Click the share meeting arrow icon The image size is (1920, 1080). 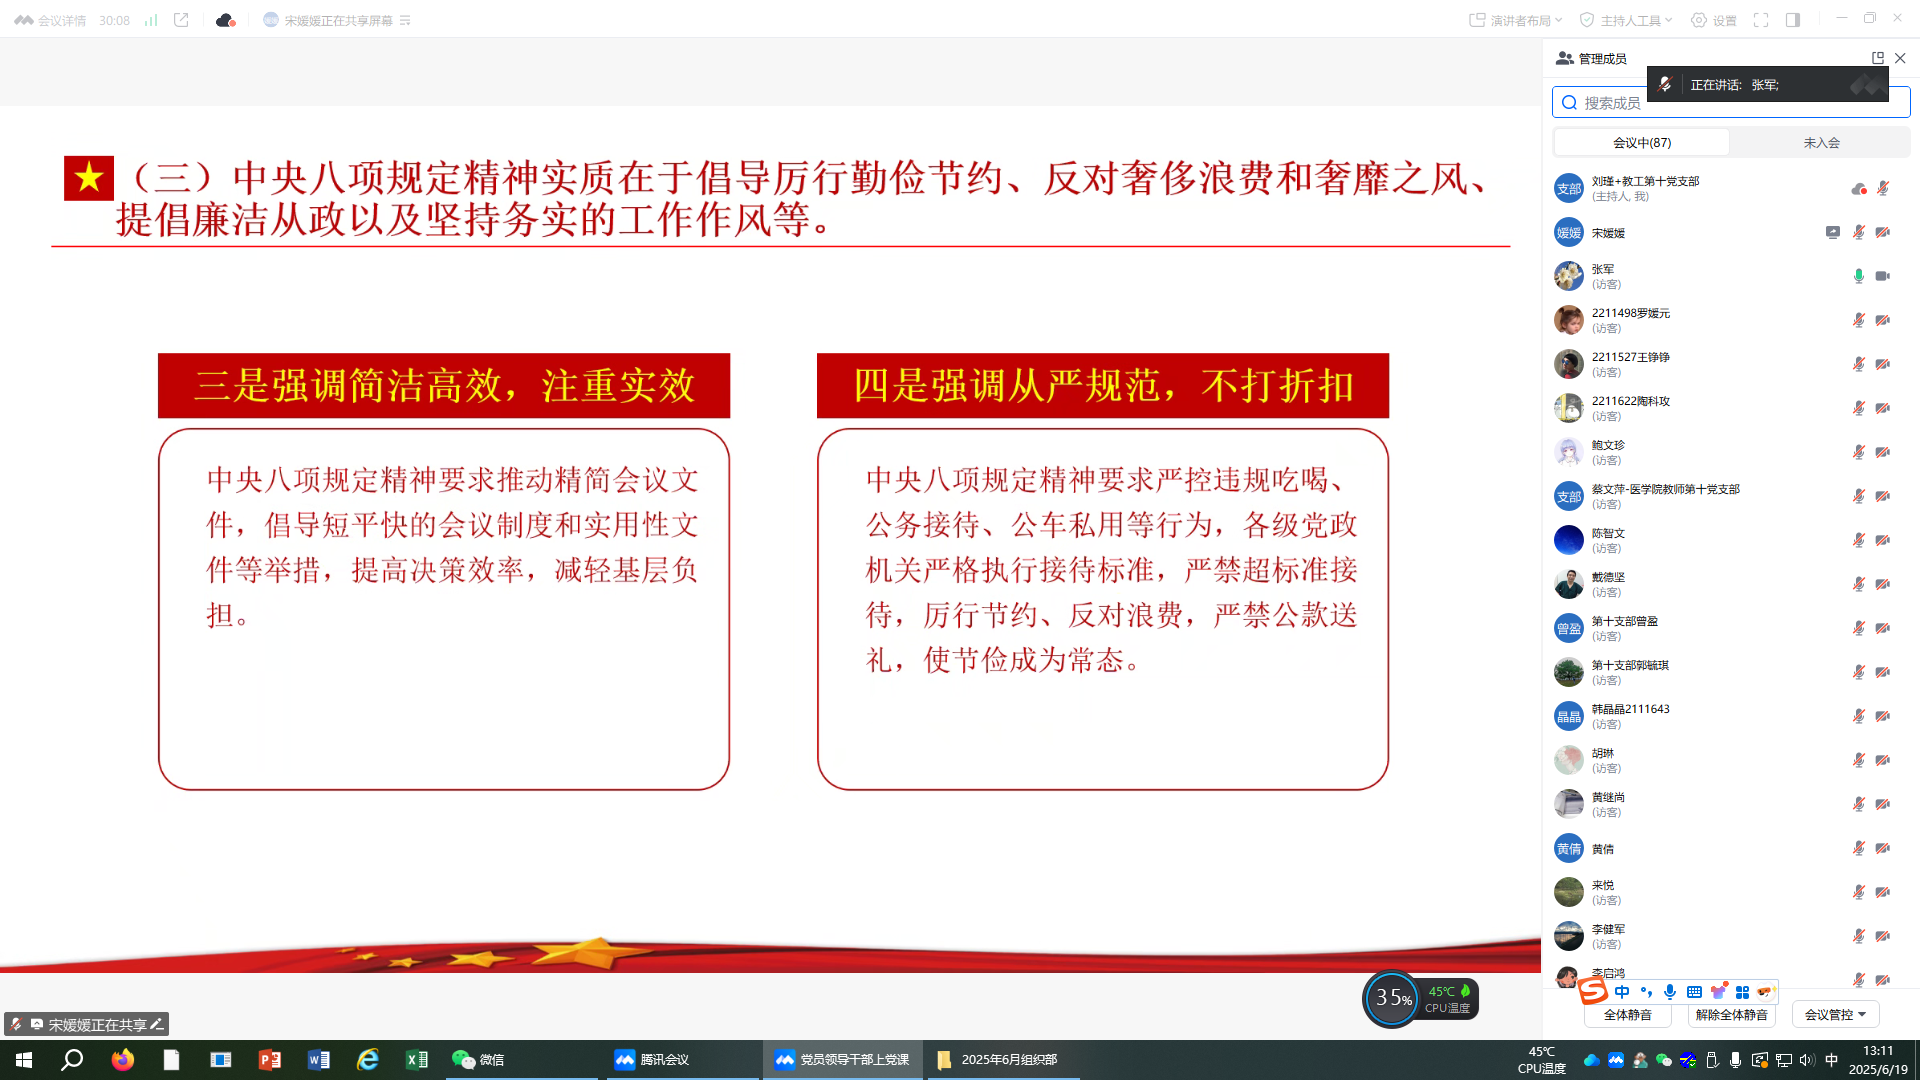click(181, 20)
